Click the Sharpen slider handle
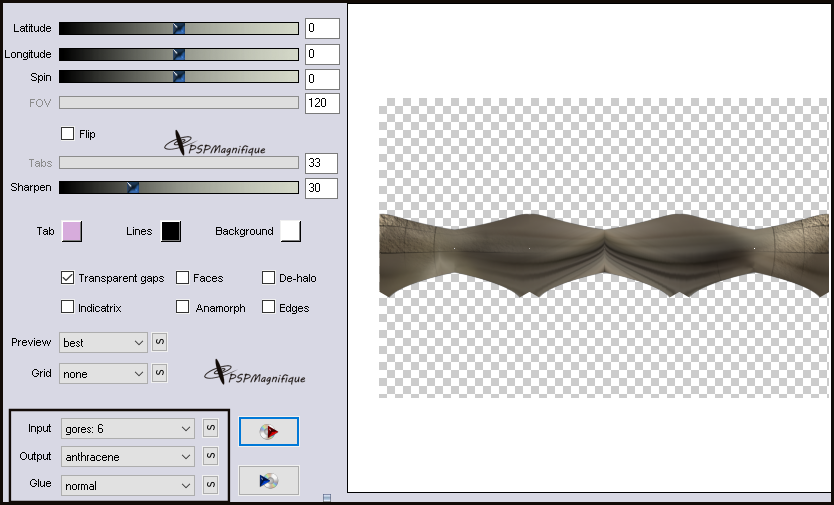The height and width of the screenshot is (505, 834). point(133,187)
